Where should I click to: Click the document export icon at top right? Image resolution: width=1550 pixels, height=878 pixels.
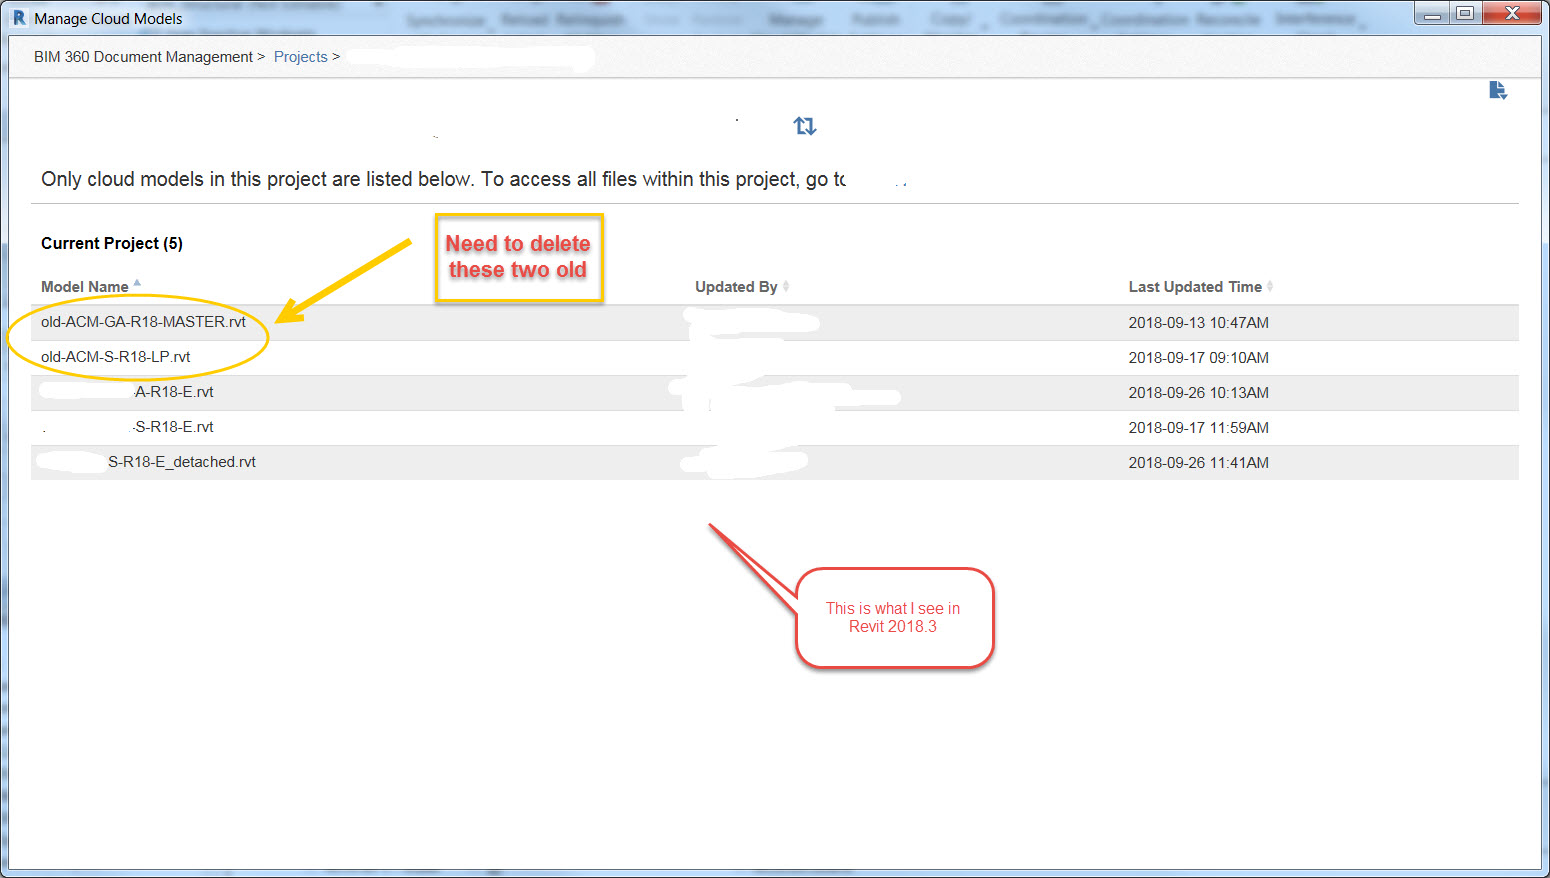pyautogui.click(x=1497, y=91)
